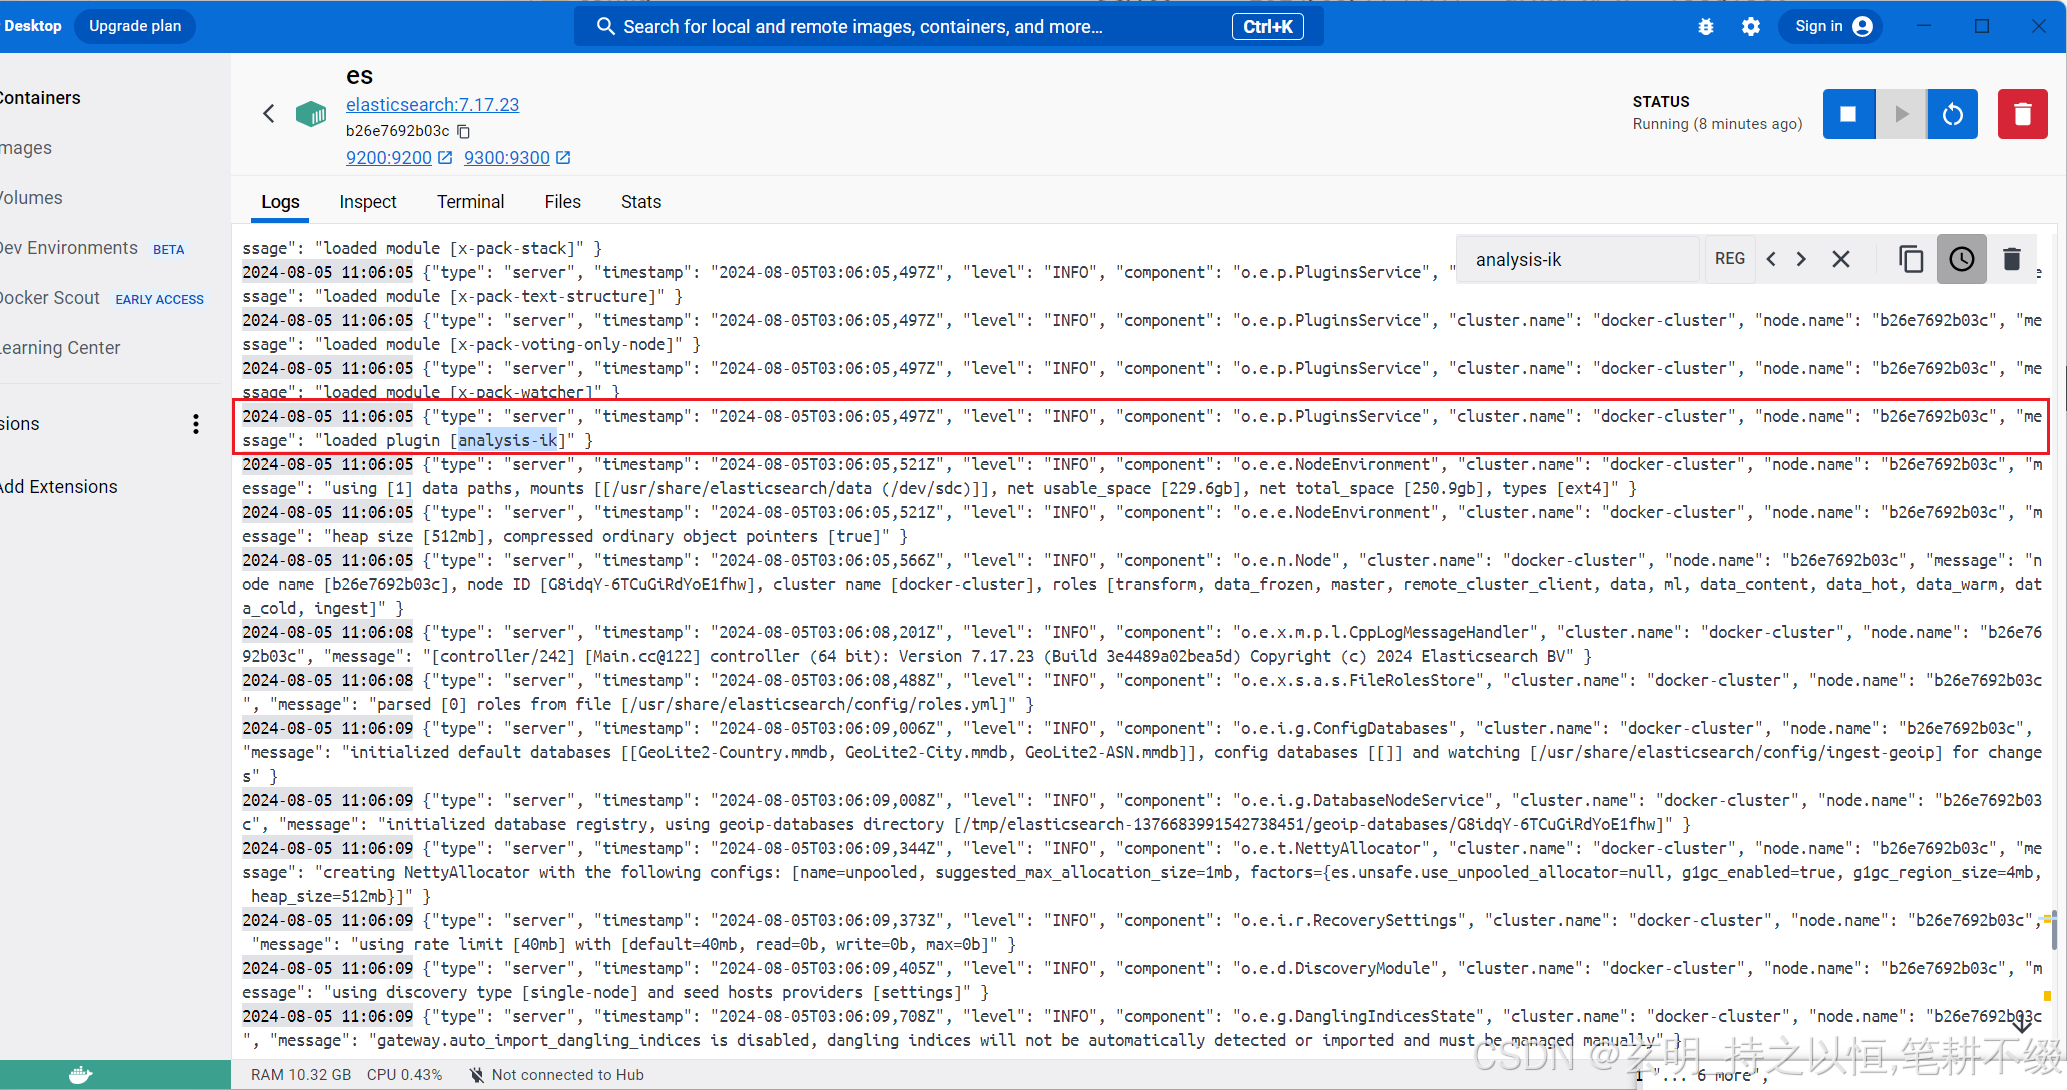Expand the '6 more' roles list

(x=1725, y=1075)
